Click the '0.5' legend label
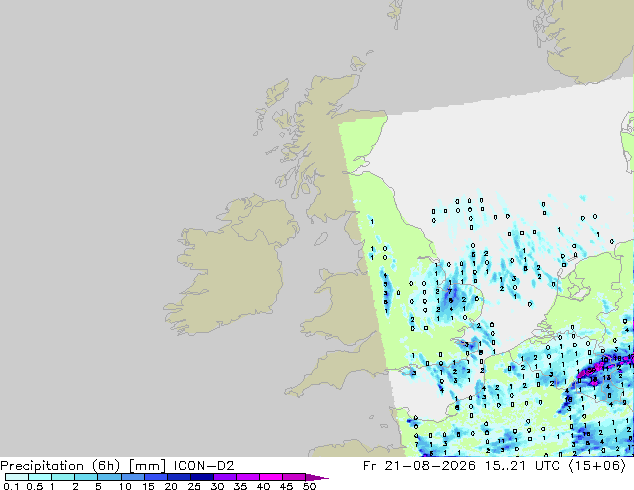This screenshot has width=634, height=490. (35, 486)
